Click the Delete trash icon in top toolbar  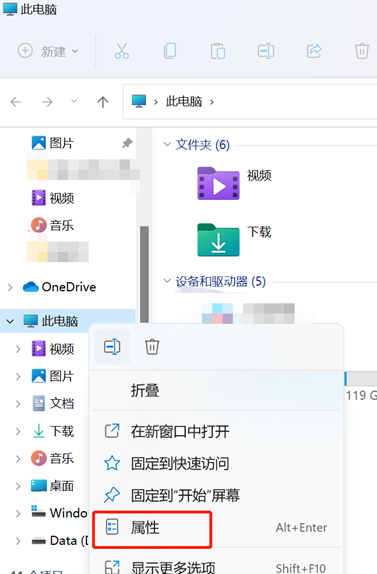[x=362, y=51]
